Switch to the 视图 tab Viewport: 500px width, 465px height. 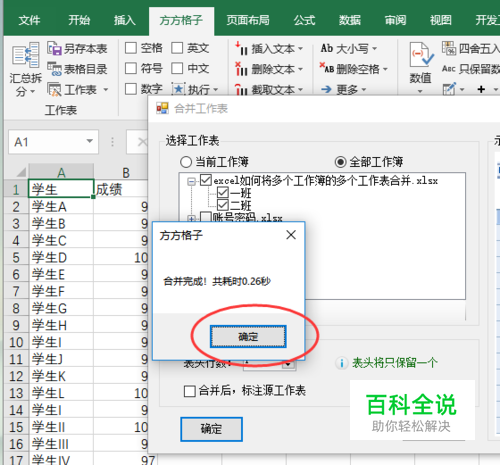coord(441,20)
